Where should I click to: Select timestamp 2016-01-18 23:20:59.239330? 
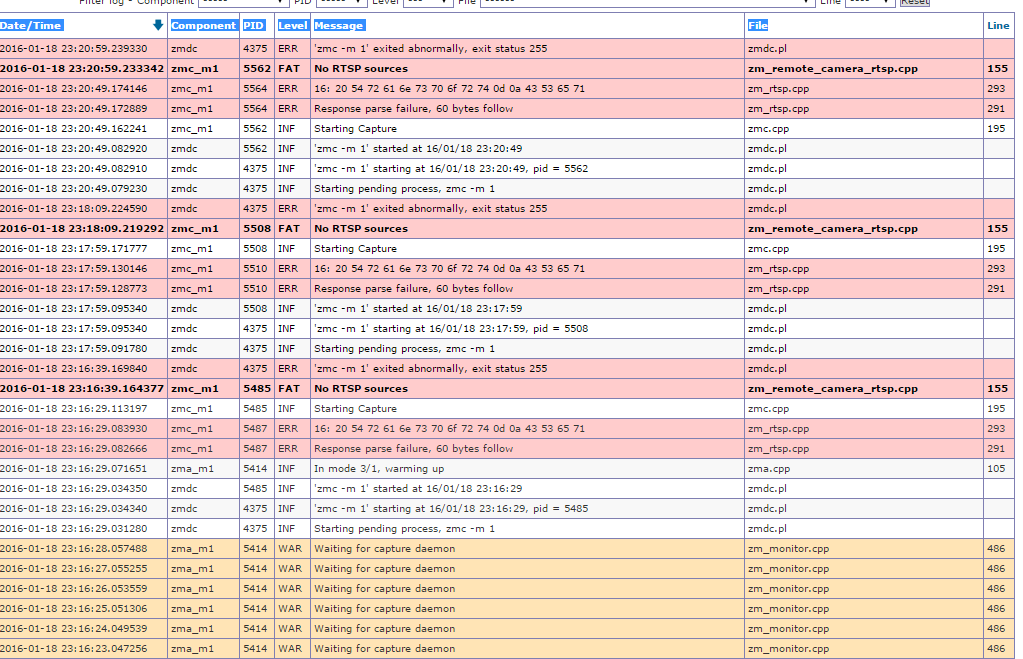point(74,48)
